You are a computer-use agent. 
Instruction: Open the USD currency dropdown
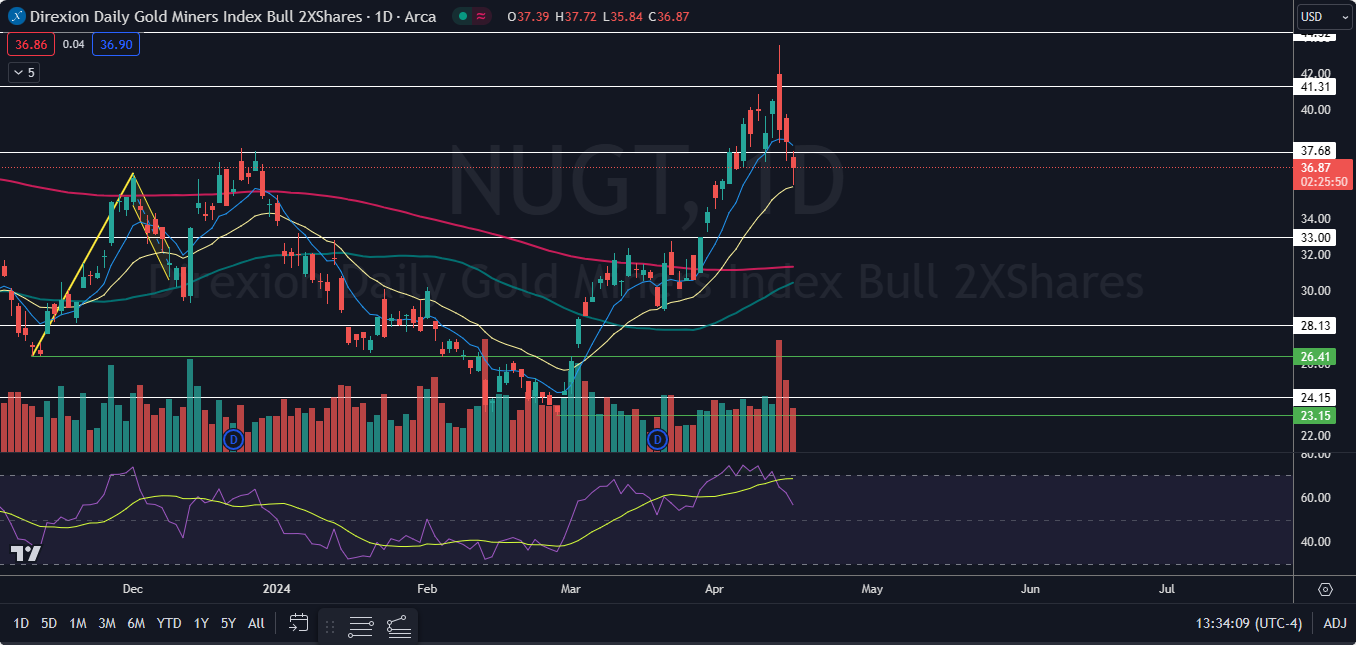coord(1324,16)
